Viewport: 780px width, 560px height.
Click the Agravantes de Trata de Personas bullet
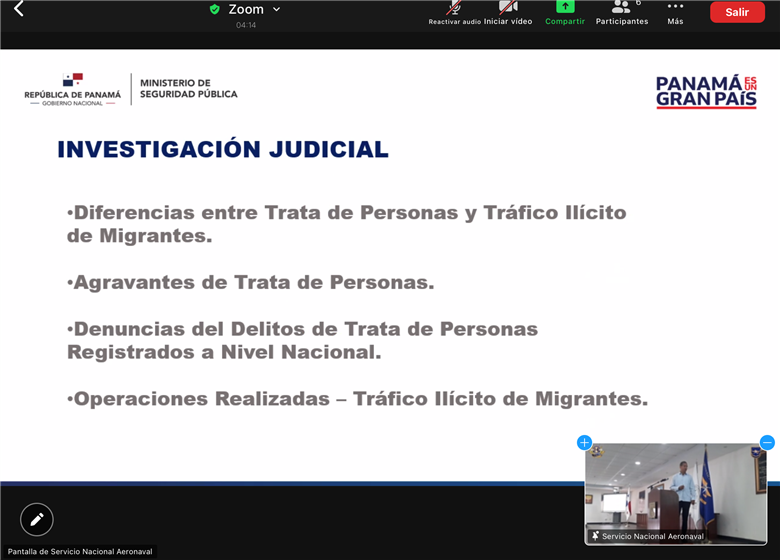251,282
